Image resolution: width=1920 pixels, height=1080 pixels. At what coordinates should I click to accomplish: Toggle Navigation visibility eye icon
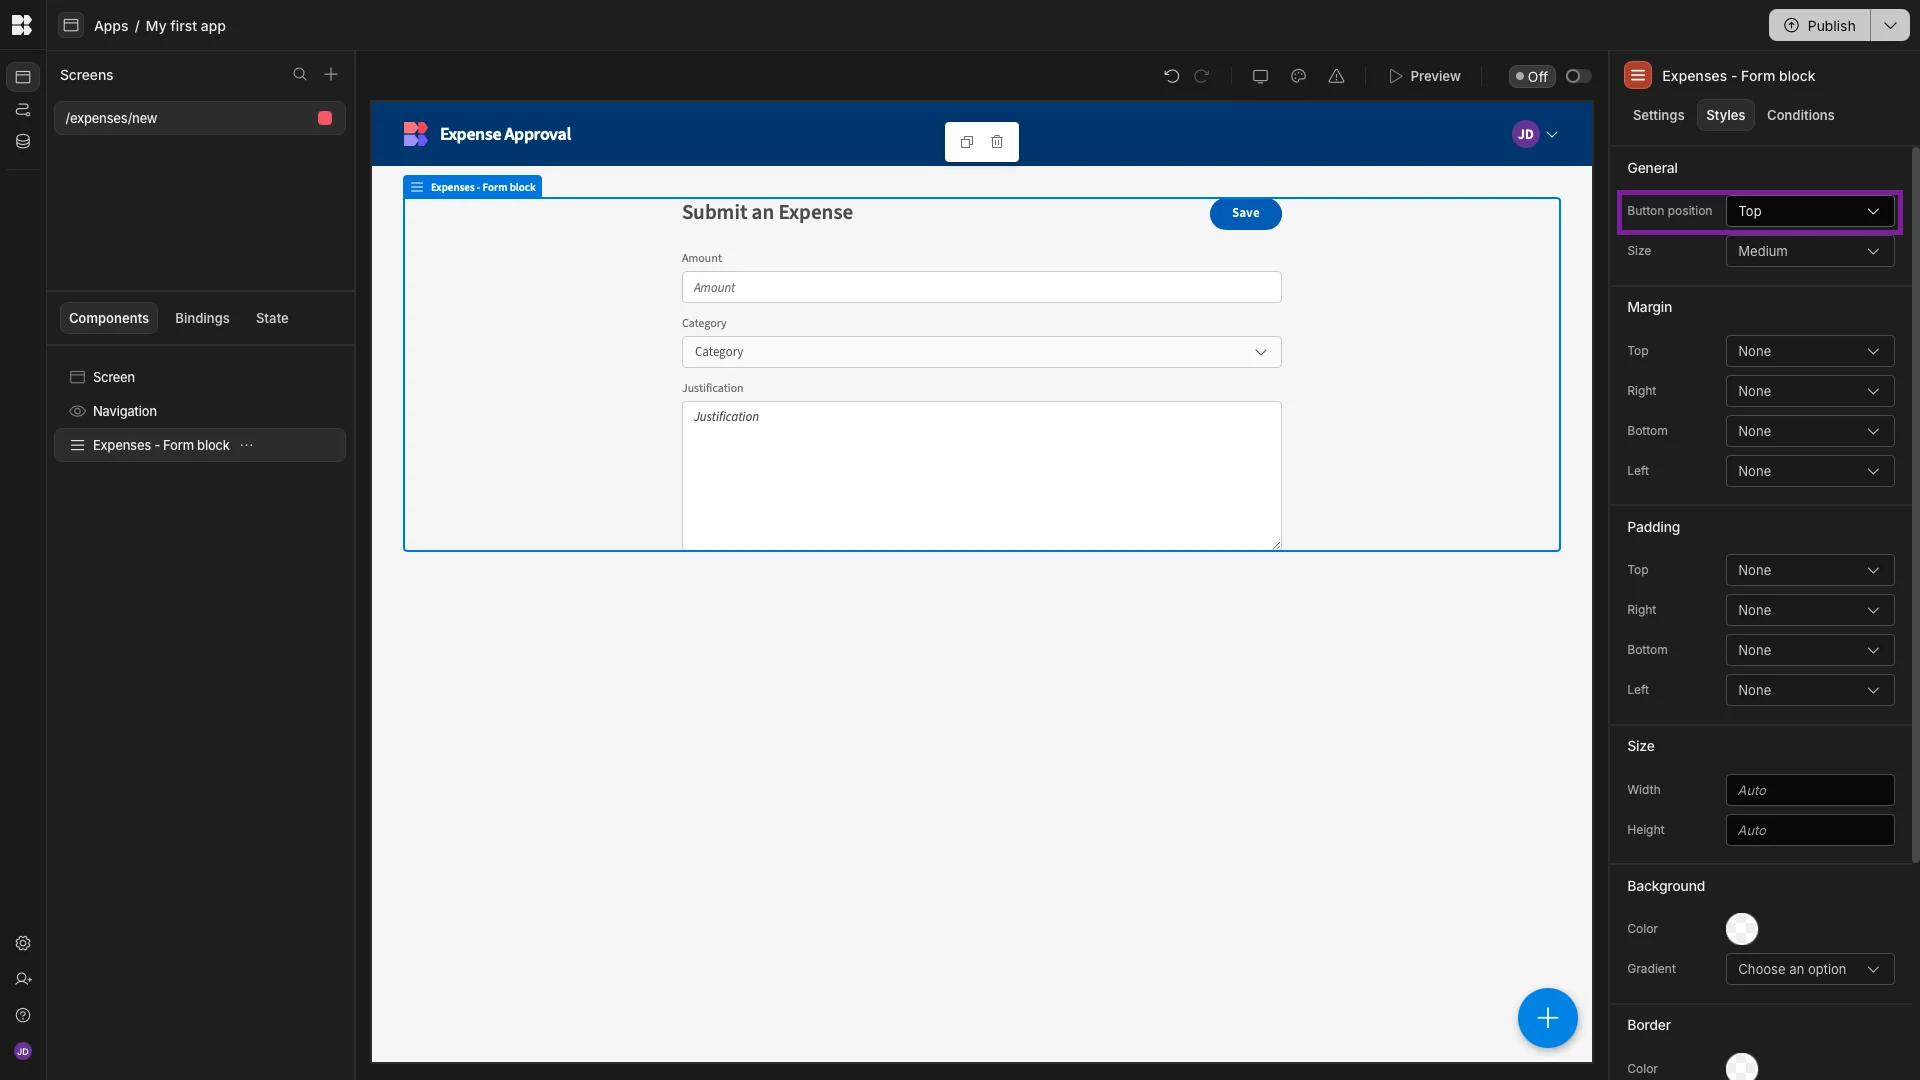point(77,411)
